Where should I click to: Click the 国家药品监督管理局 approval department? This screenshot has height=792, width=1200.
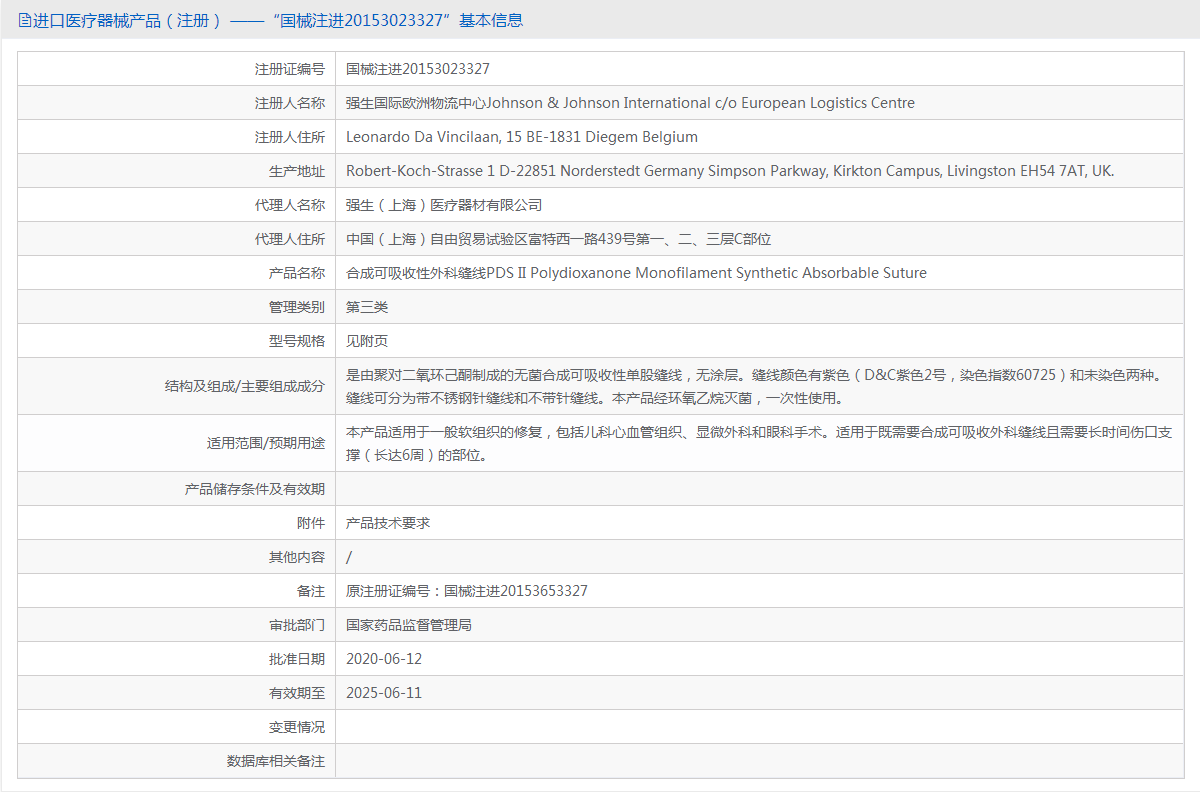coord(409,625)
